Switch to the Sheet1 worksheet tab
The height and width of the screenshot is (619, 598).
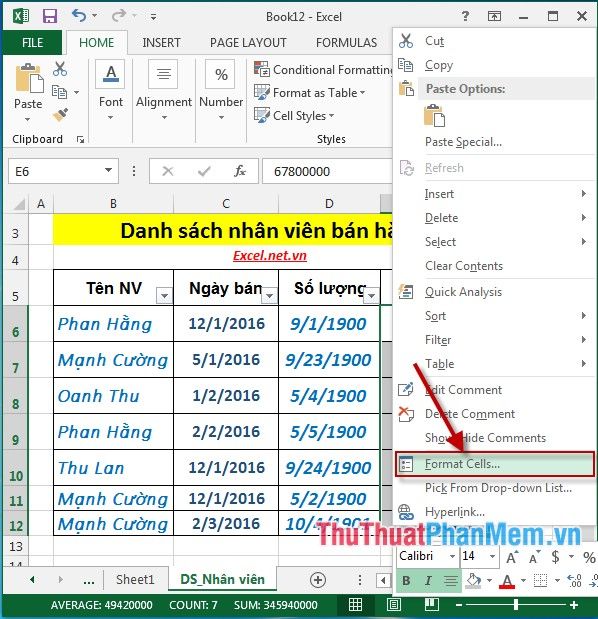[x=135, y=580]
